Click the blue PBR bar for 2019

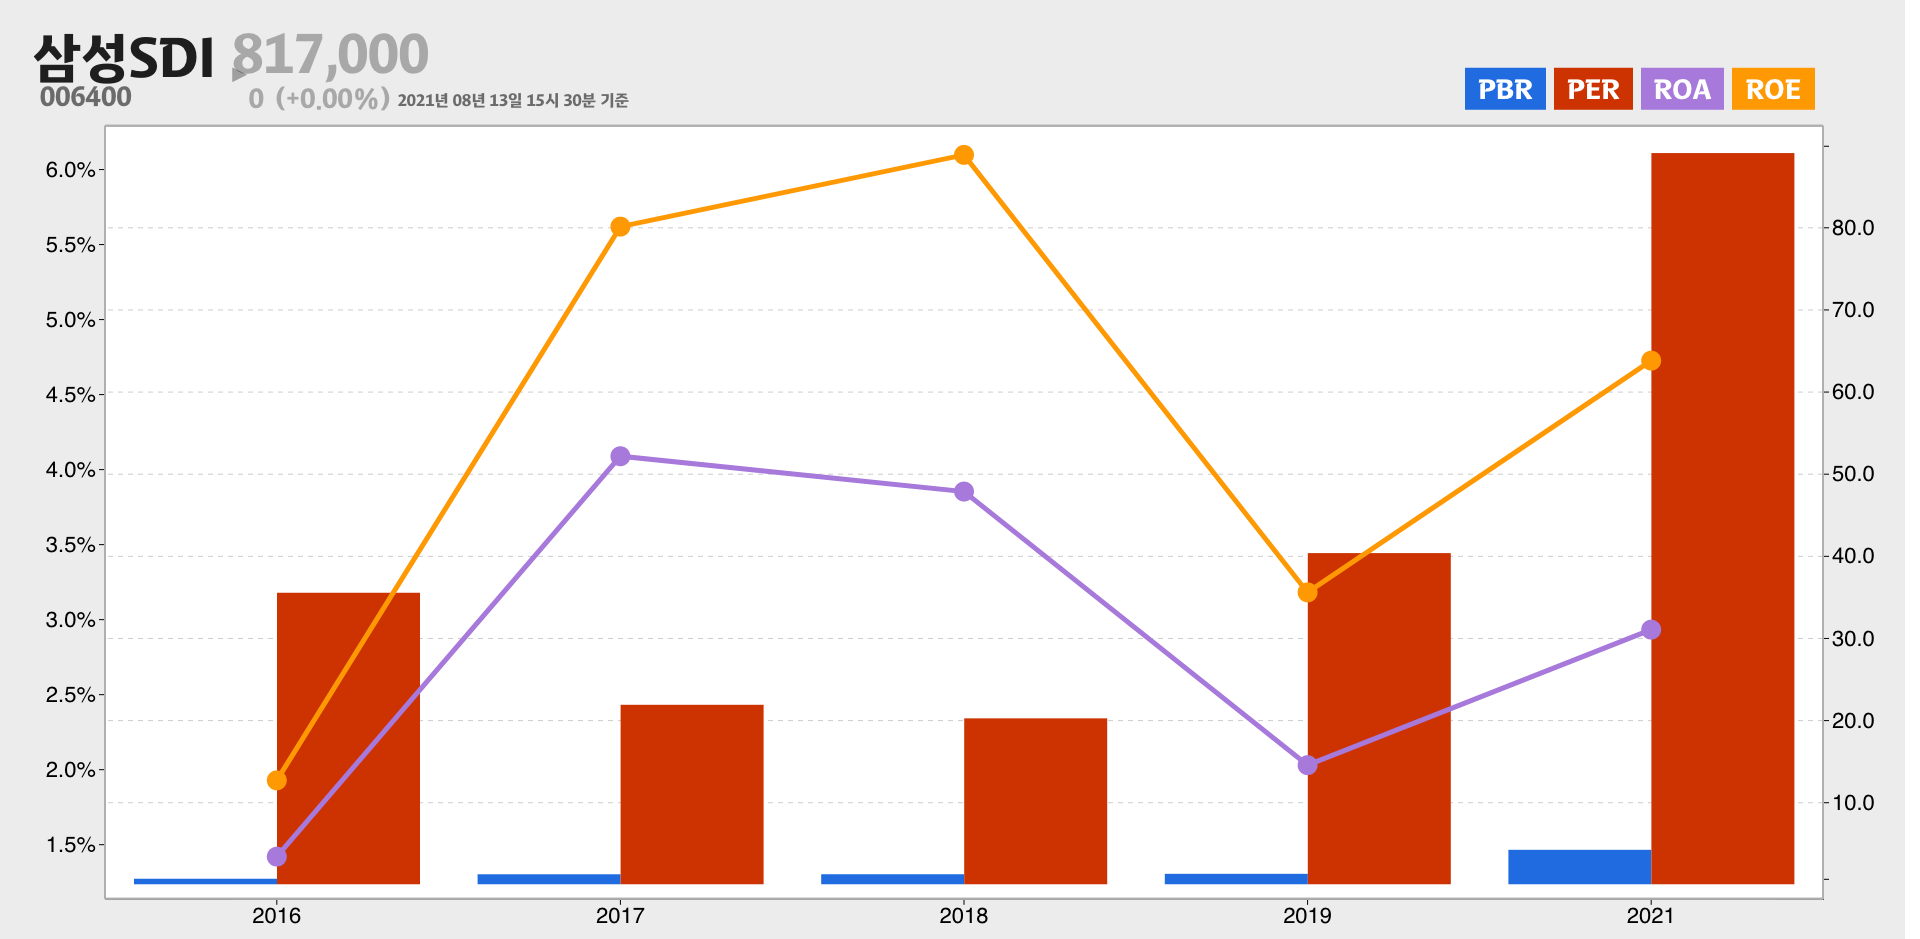(x=1236, y=879)
